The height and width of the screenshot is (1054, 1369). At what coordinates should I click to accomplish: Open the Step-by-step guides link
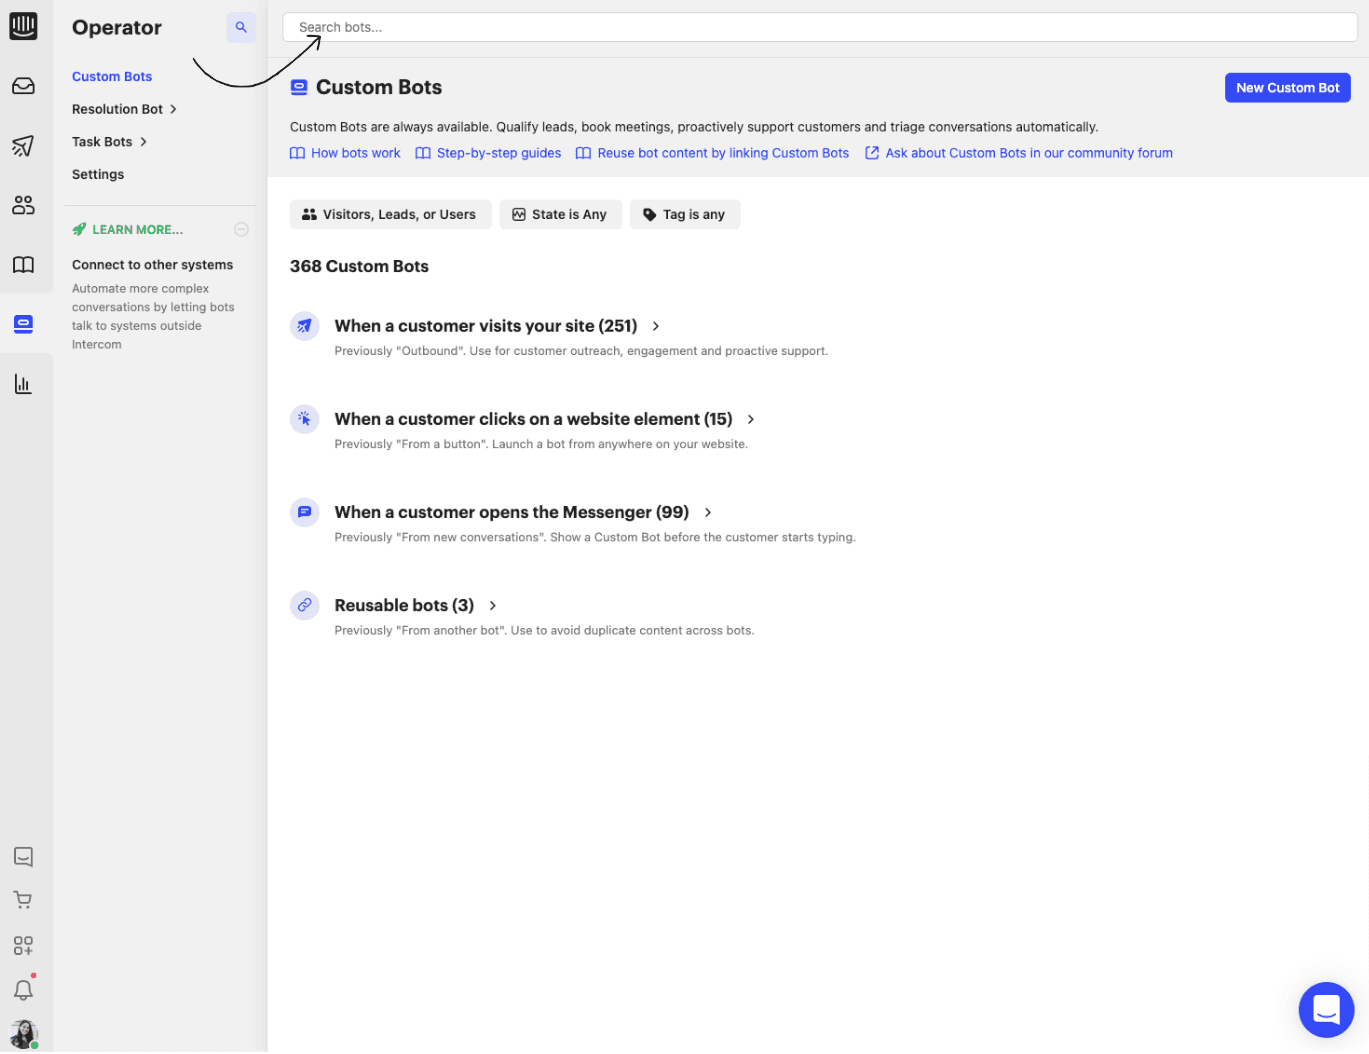[488, 153]
